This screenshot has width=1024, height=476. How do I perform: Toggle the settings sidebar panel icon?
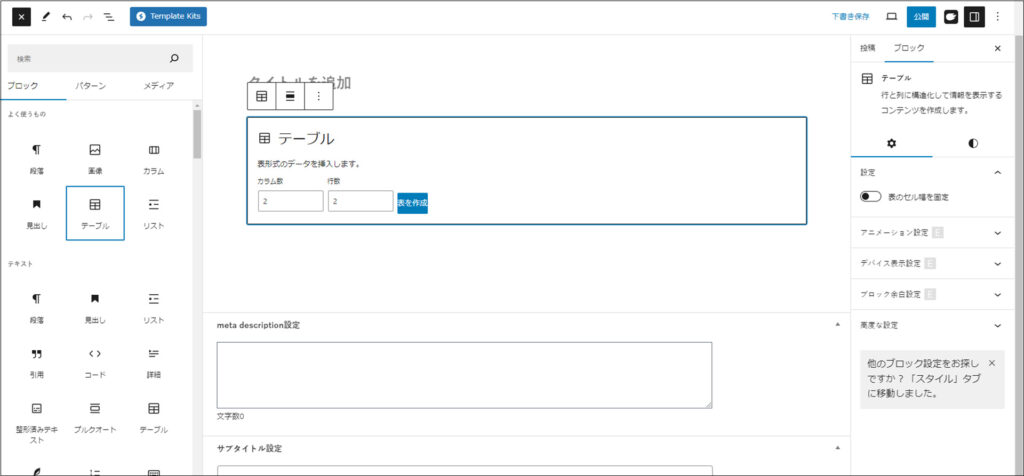click(974, 17)
